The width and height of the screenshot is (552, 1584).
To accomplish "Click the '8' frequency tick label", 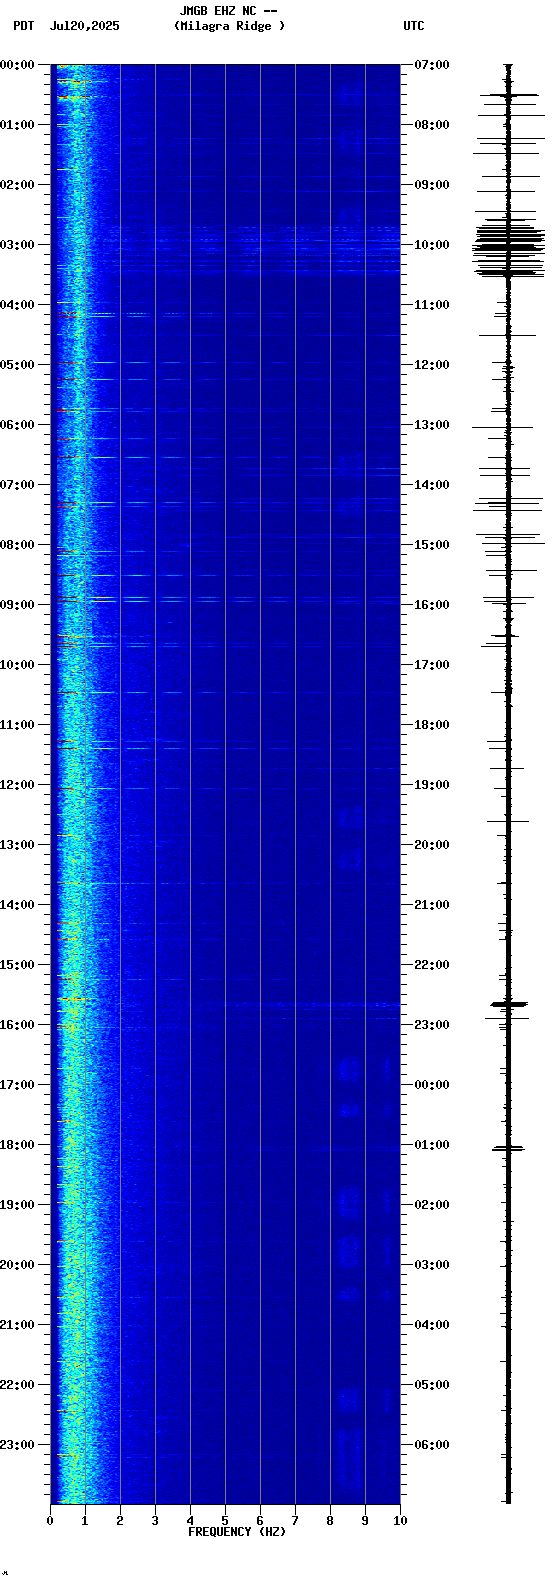I will coord(330,1521).
